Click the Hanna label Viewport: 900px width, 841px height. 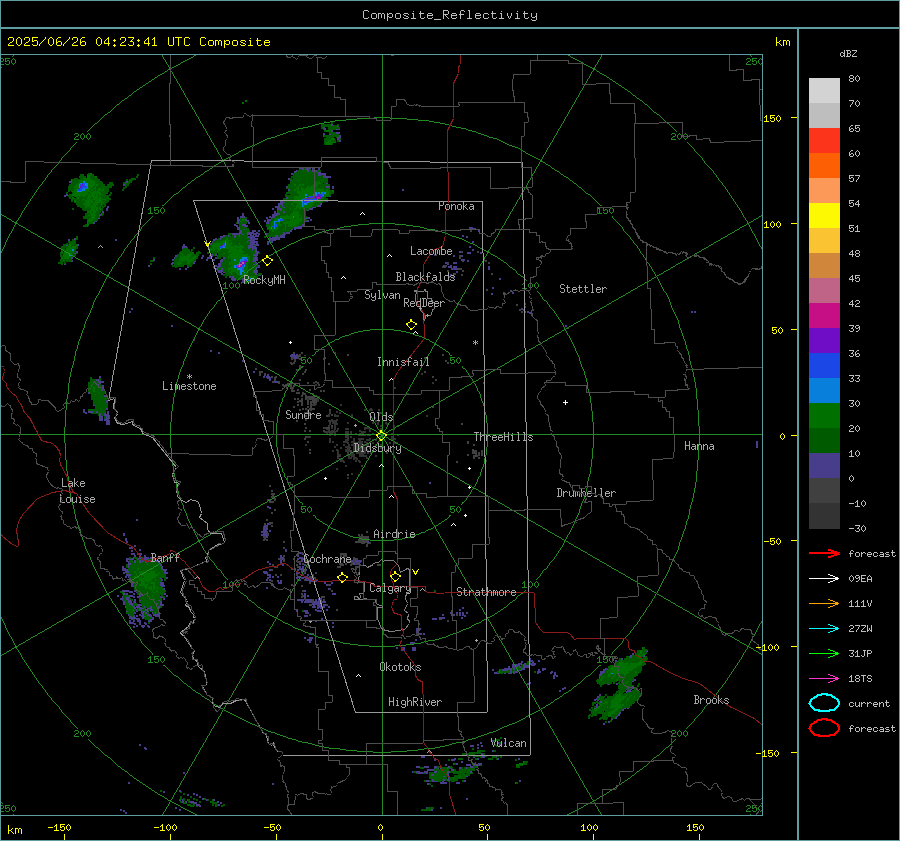[699, 446]
